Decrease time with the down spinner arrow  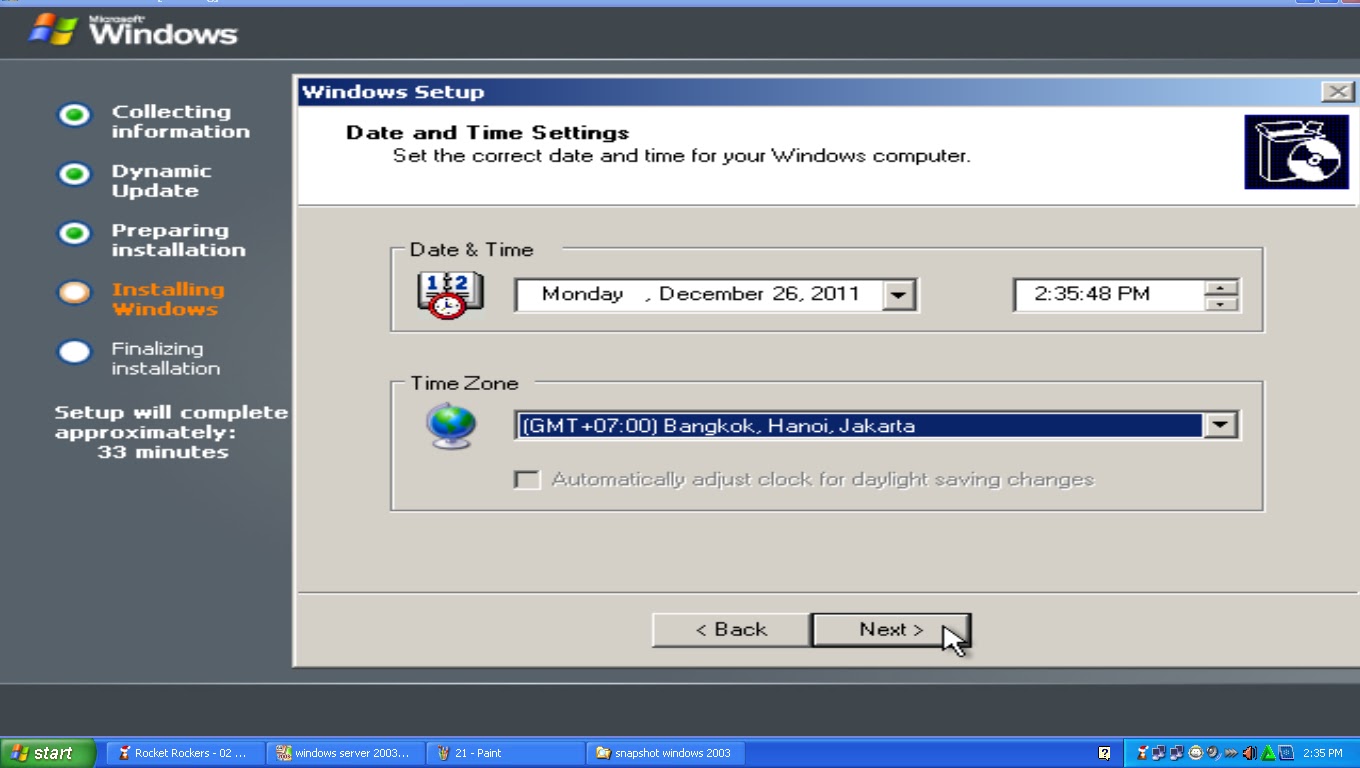(x=1222, y=303)
